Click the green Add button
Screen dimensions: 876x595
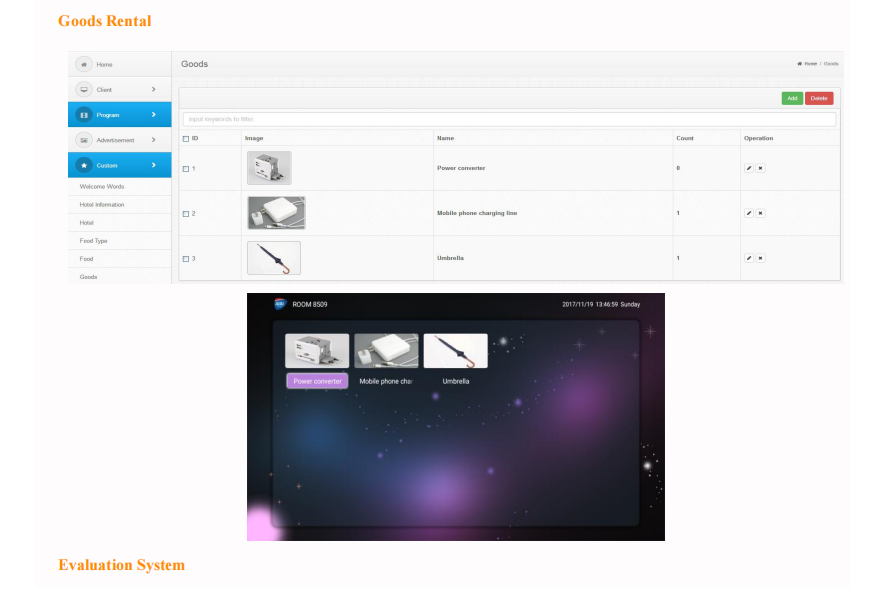click(x=792, y=98)
